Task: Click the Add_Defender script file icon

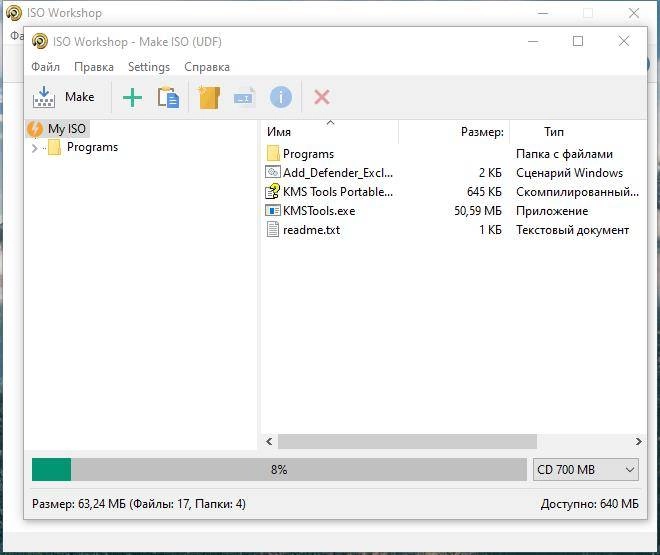Action: 273,172
